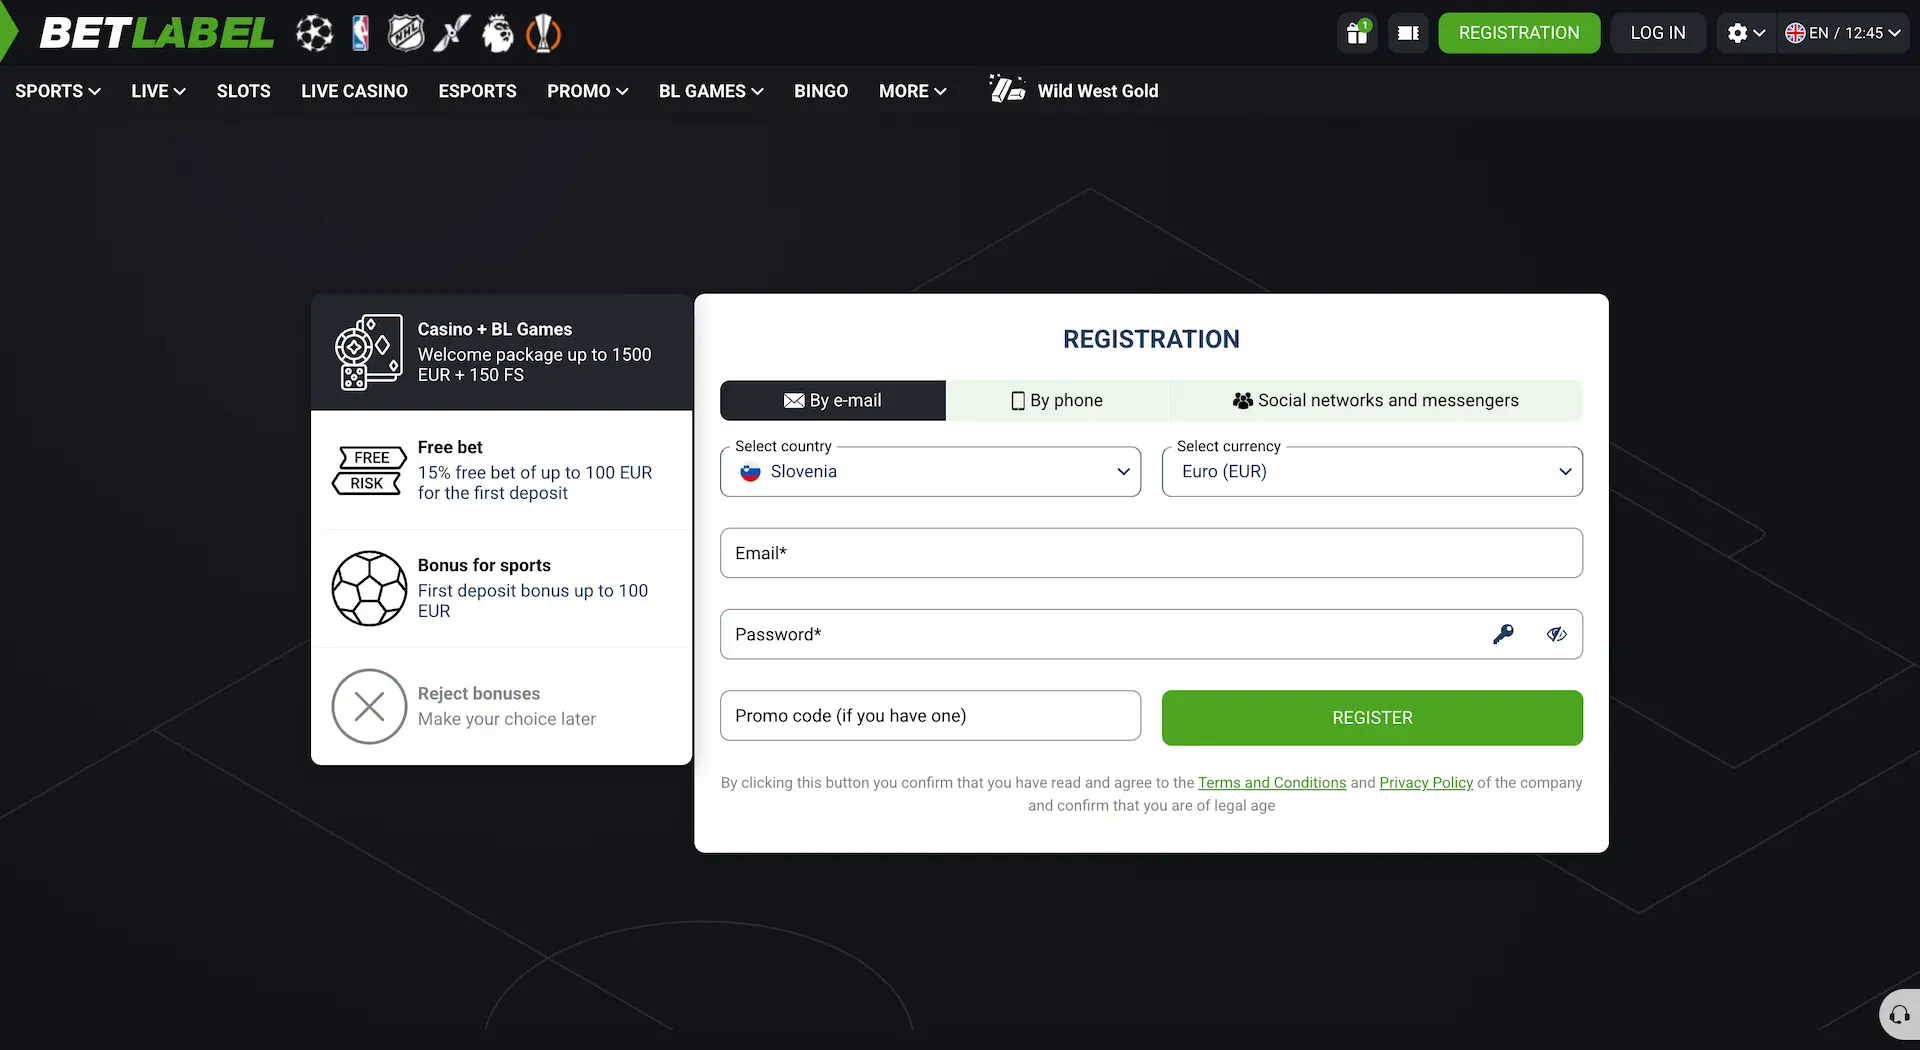This screenshot has height=1050, width=1920.
Task: Open the Select currency dropdown
Action: pyautogui.click(x=1372, y=471)
